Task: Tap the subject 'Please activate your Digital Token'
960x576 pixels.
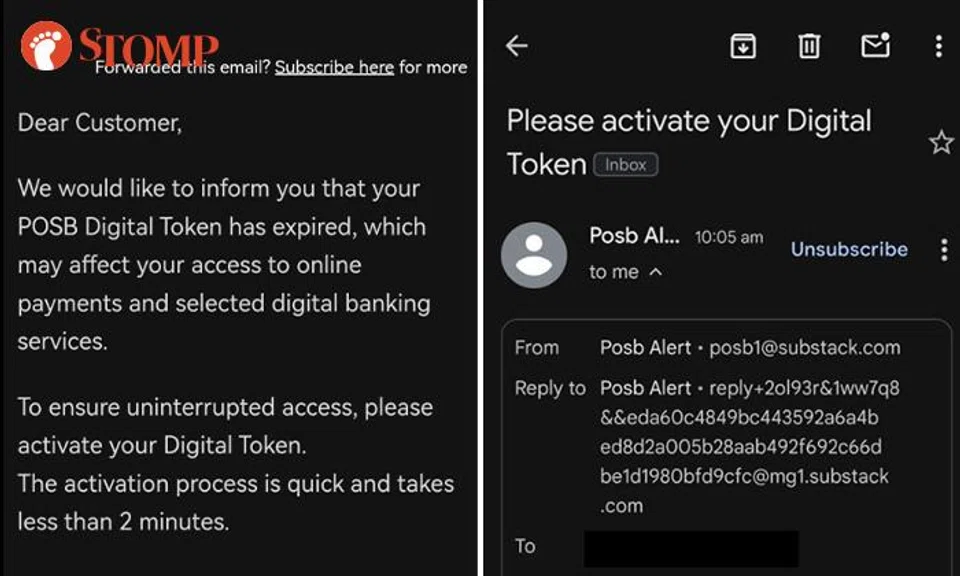Action: coord(688,140)
